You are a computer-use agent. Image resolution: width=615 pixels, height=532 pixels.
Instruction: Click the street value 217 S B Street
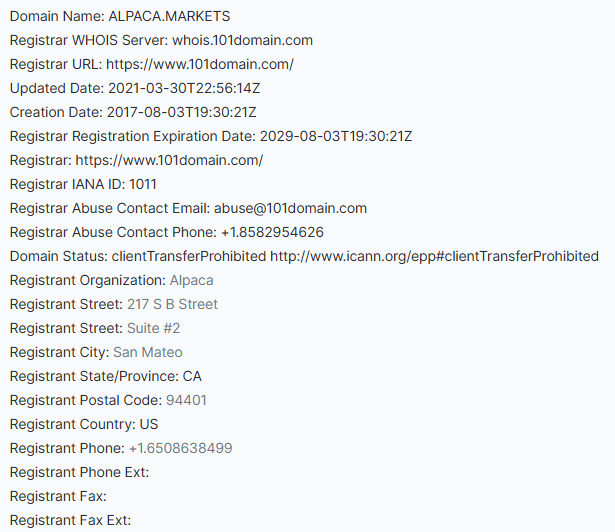(x=172, y=304)
